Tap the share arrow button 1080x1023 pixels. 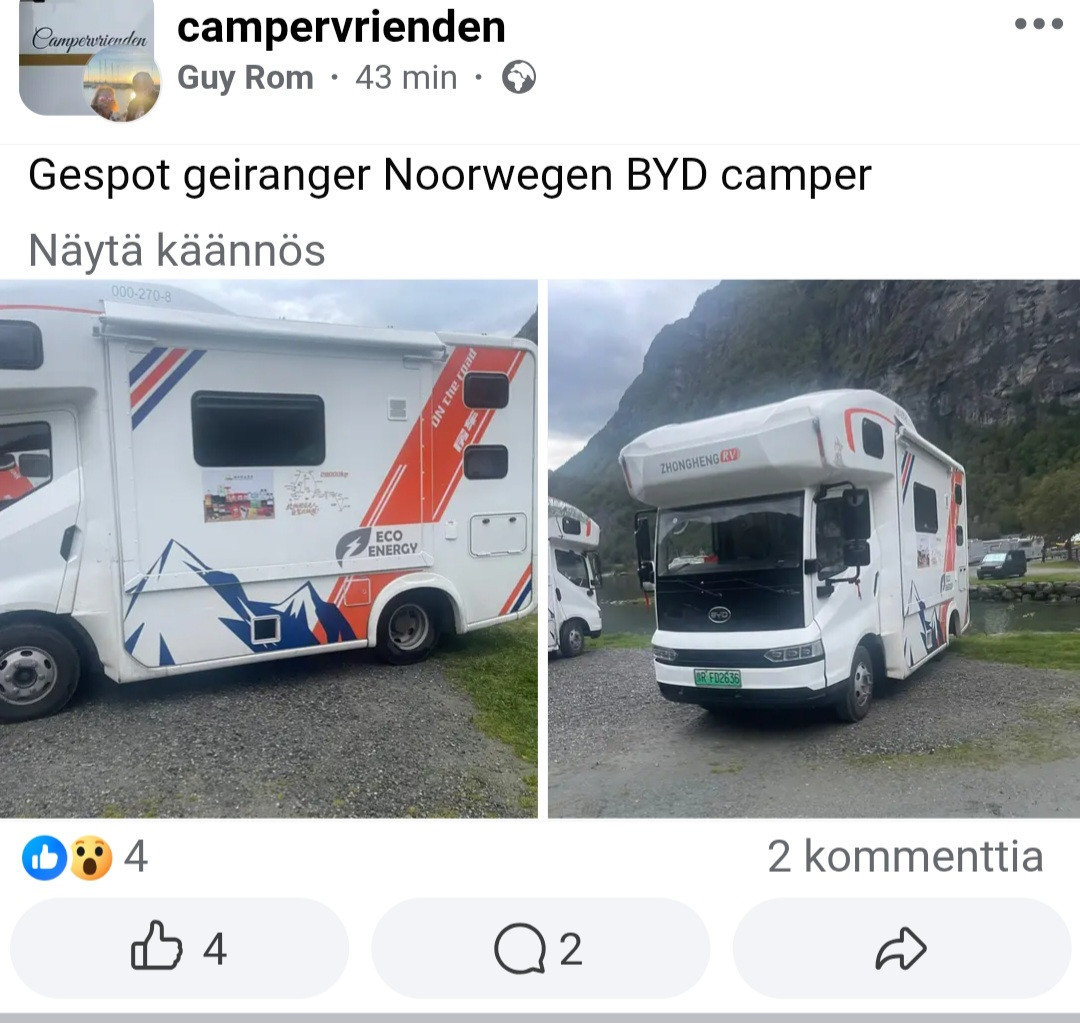click(902, 948)
